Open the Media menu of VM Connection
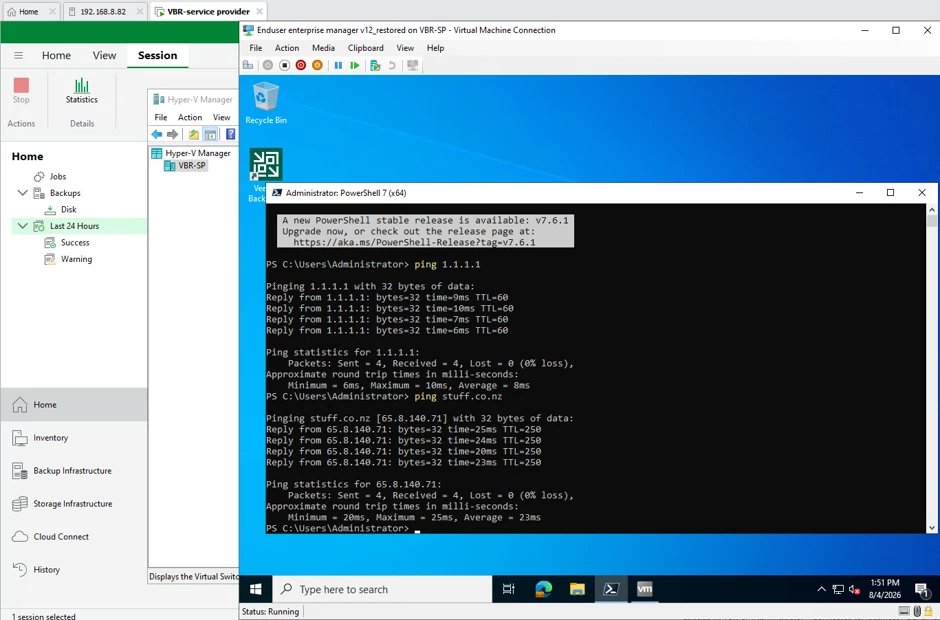Viewport: 940px width, 620px height. click(x=323, y=48)
